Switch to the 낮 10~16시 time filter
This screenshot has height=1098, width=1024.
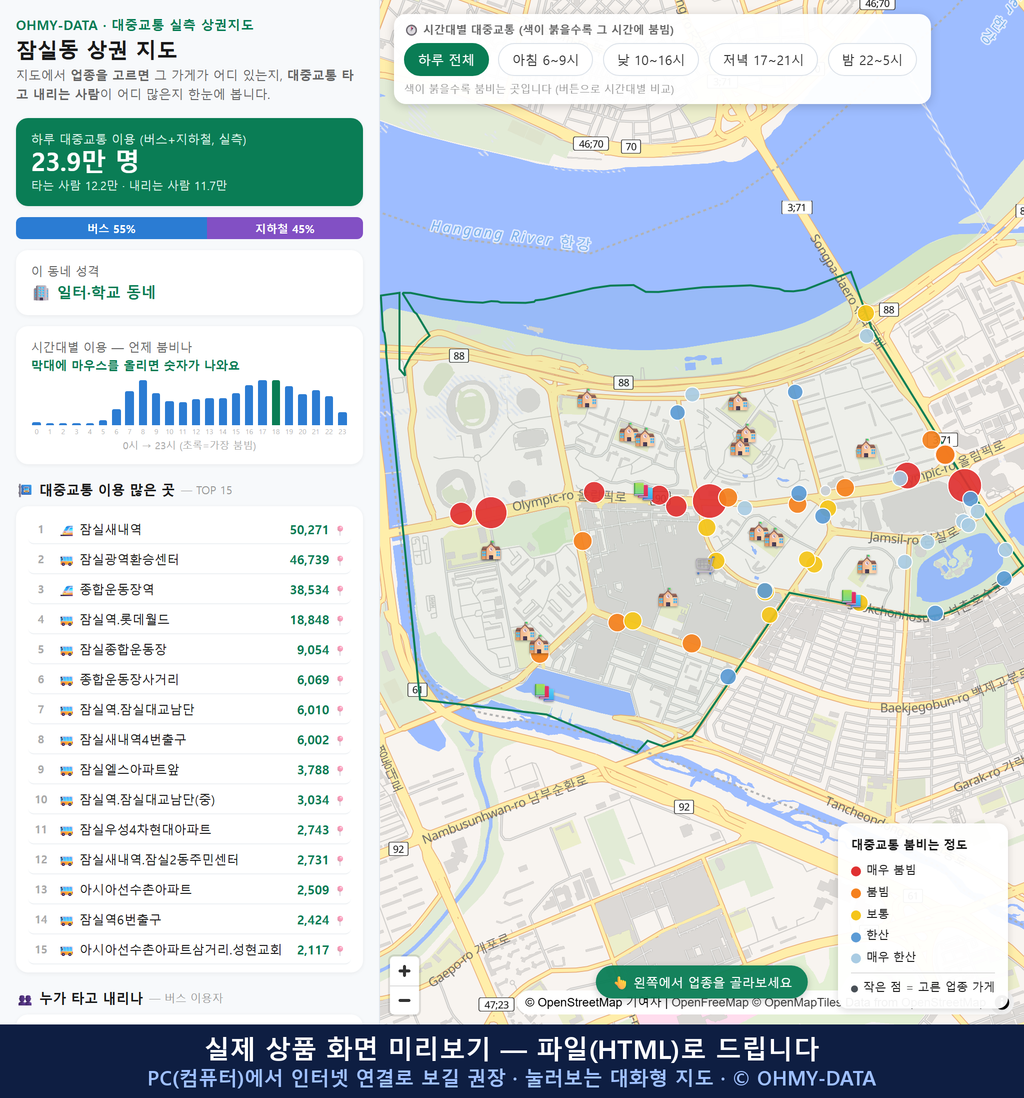[651, 60]
